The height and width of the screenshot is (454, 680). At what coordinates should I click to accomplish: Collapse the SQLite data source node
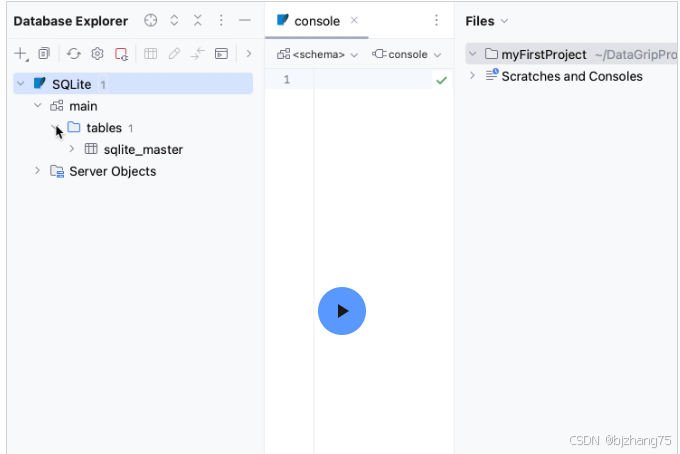20,84
